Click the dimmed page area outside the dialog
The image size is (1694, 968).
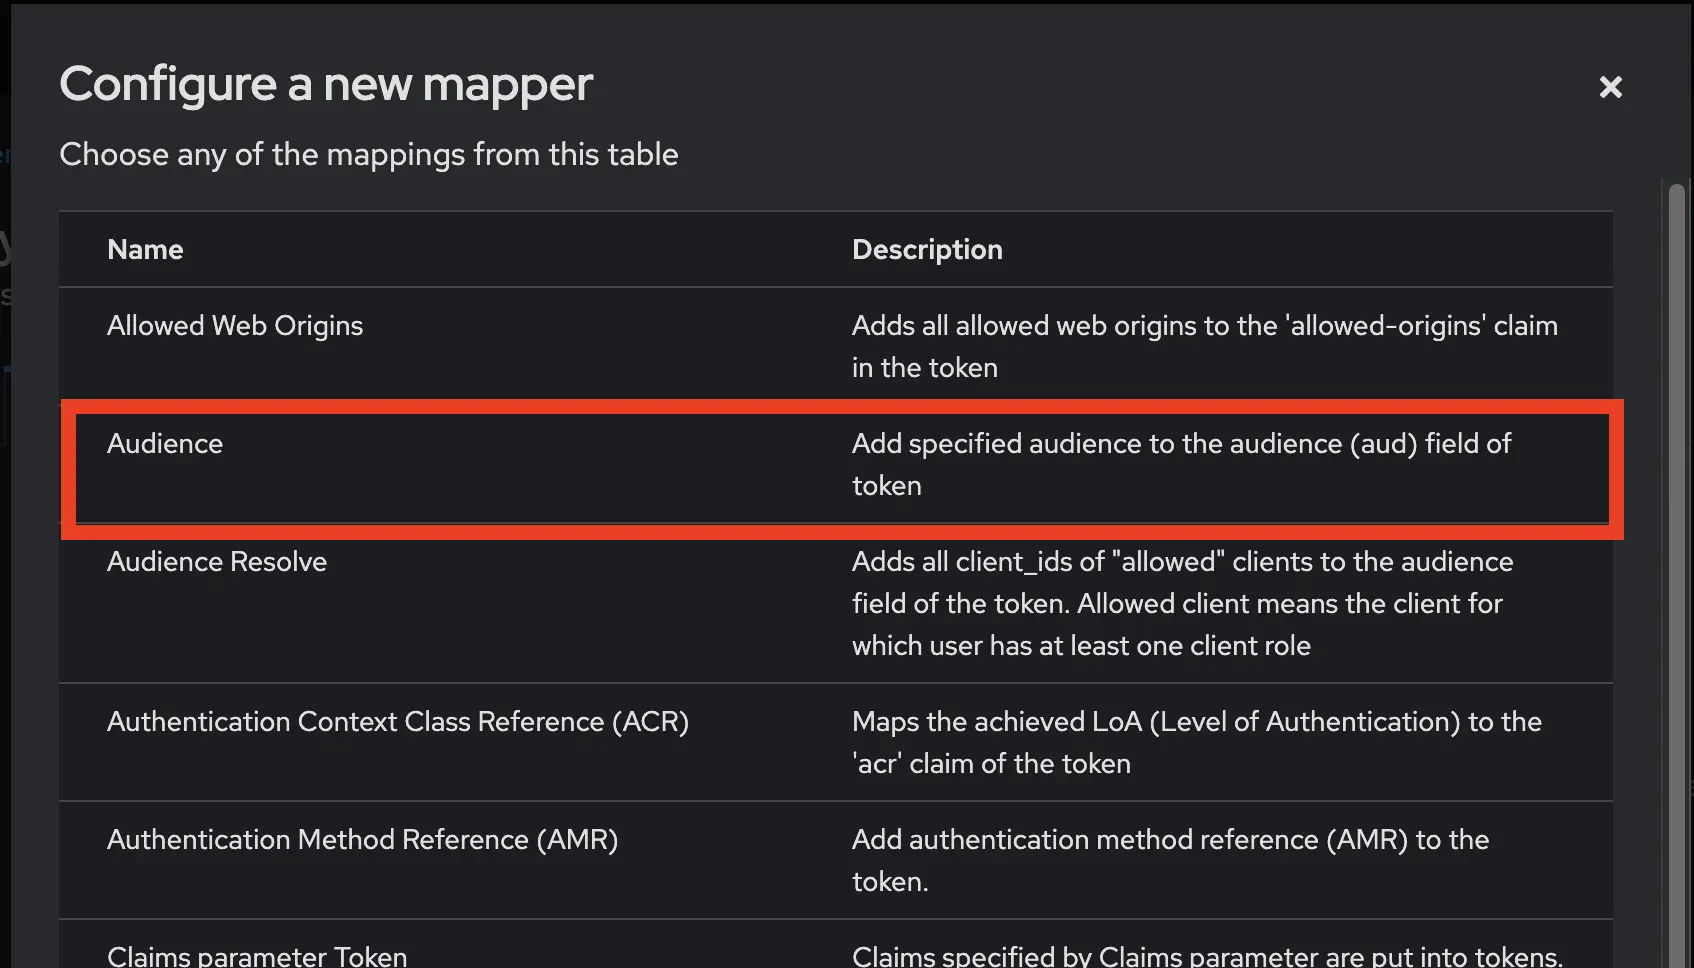click(x=8, y=500)
